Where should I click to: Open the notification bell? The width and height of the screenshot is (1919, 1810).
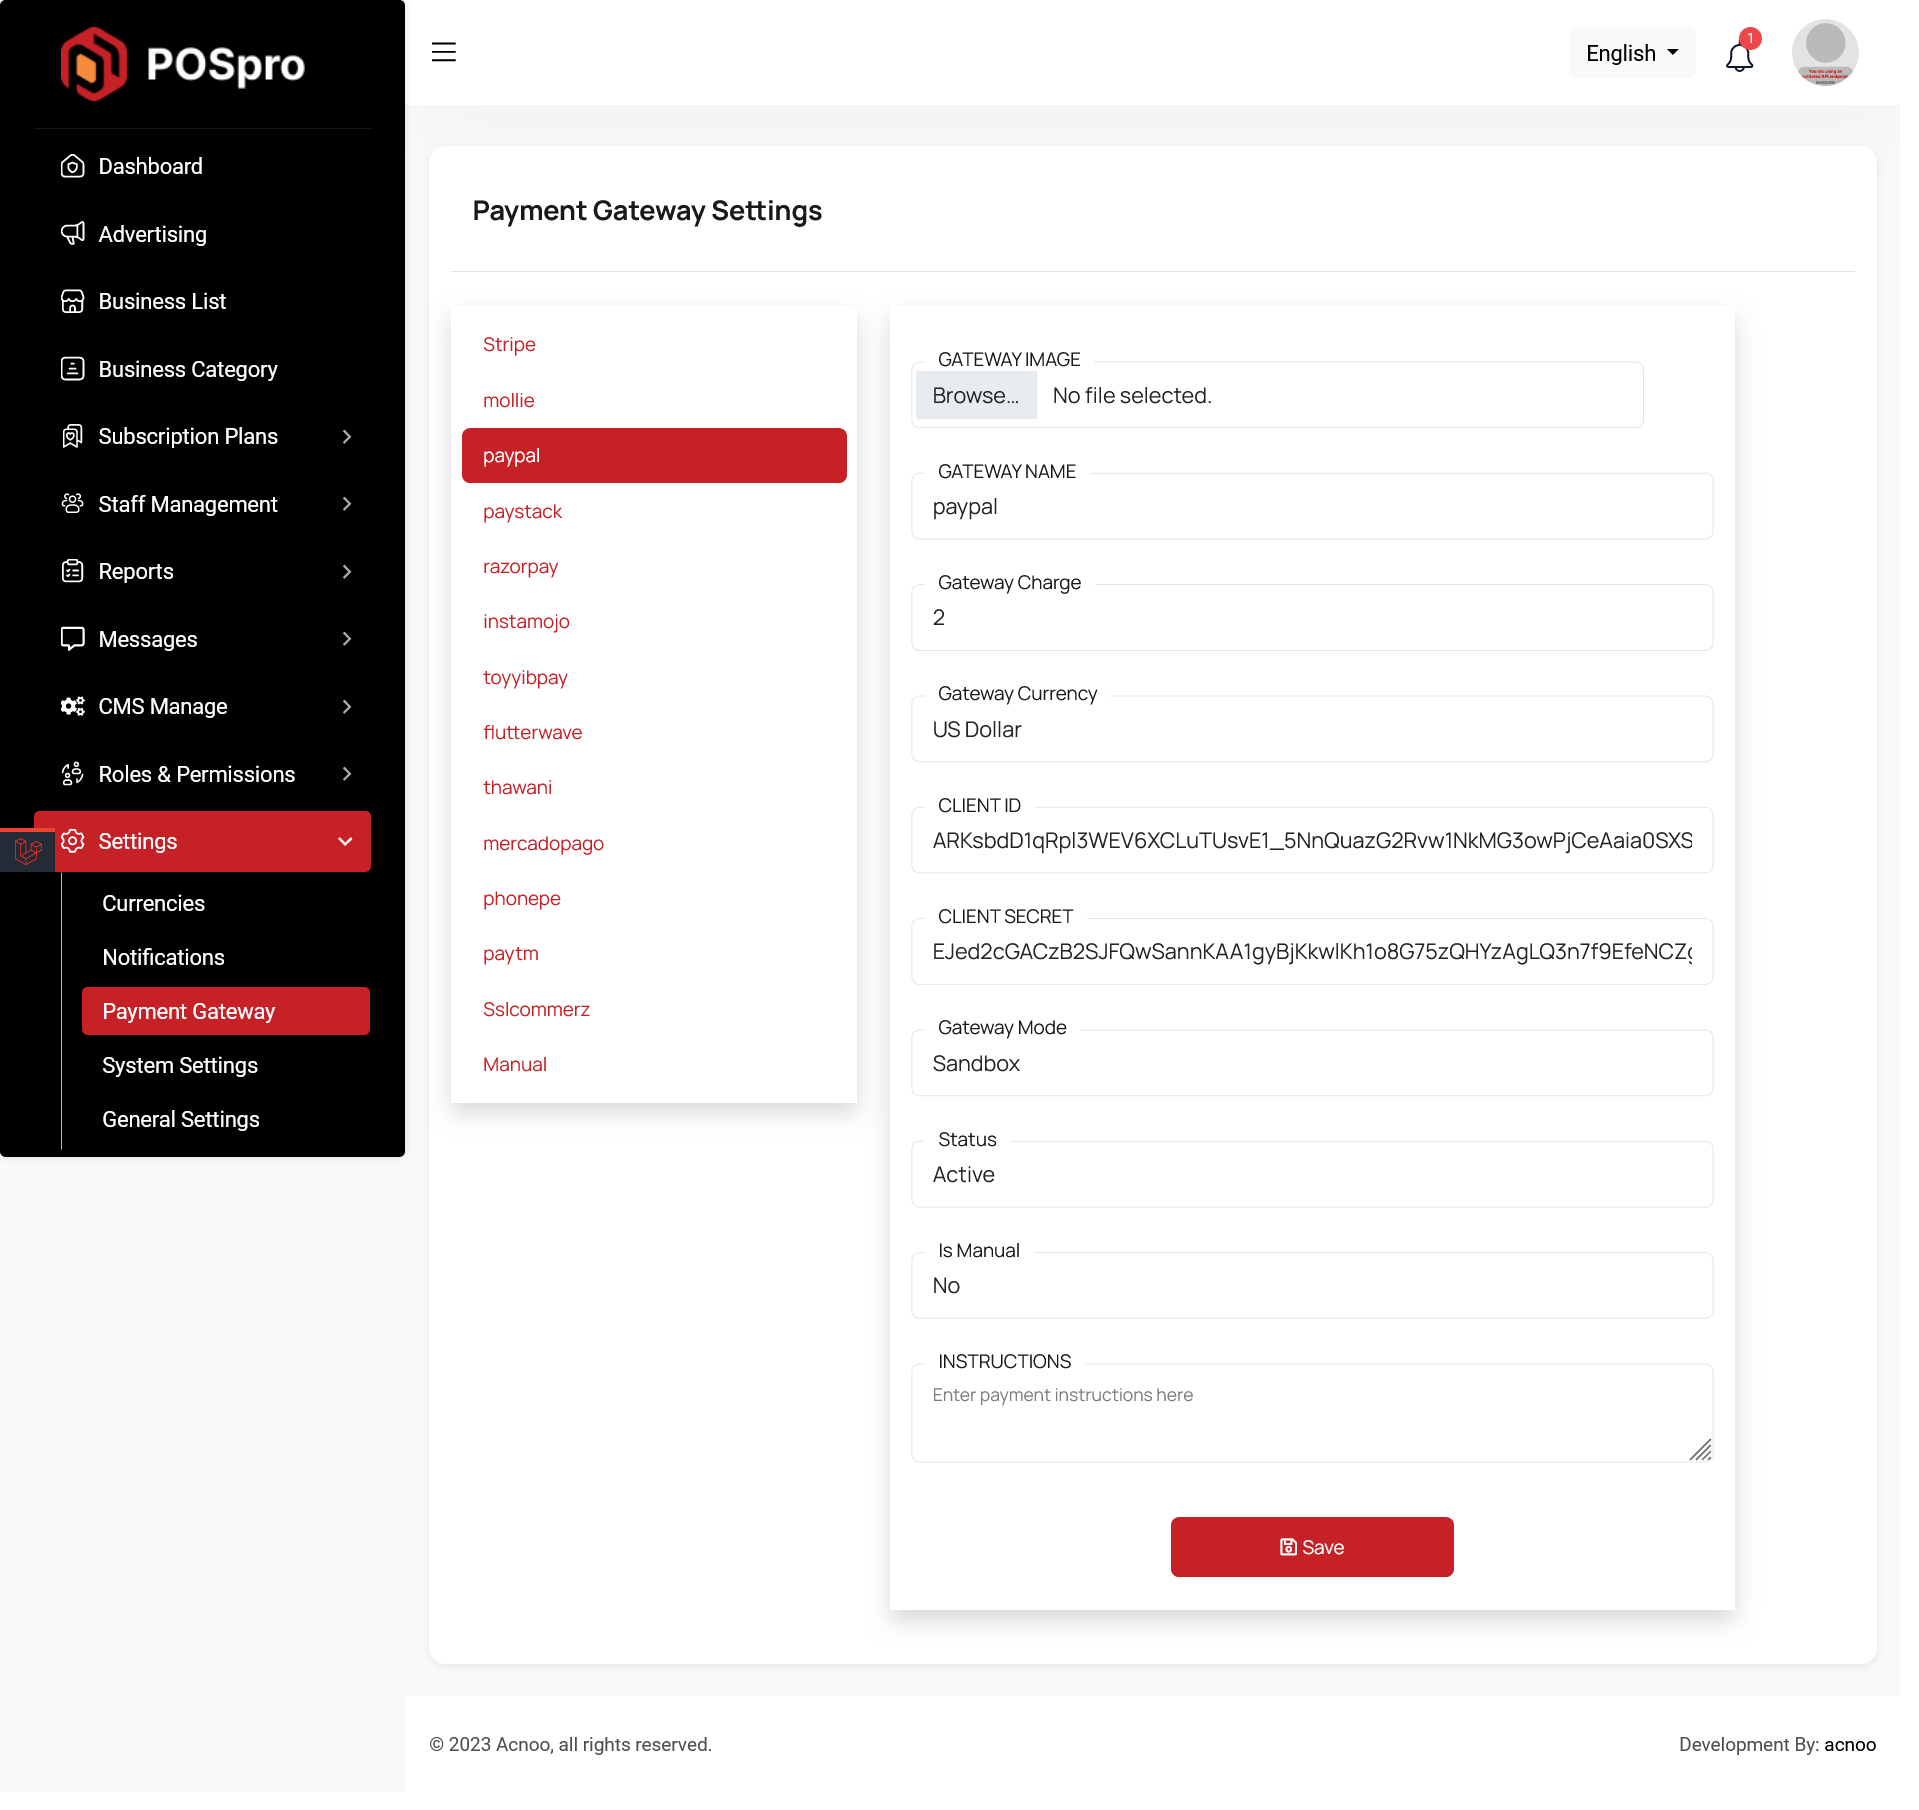point(1739,56)
